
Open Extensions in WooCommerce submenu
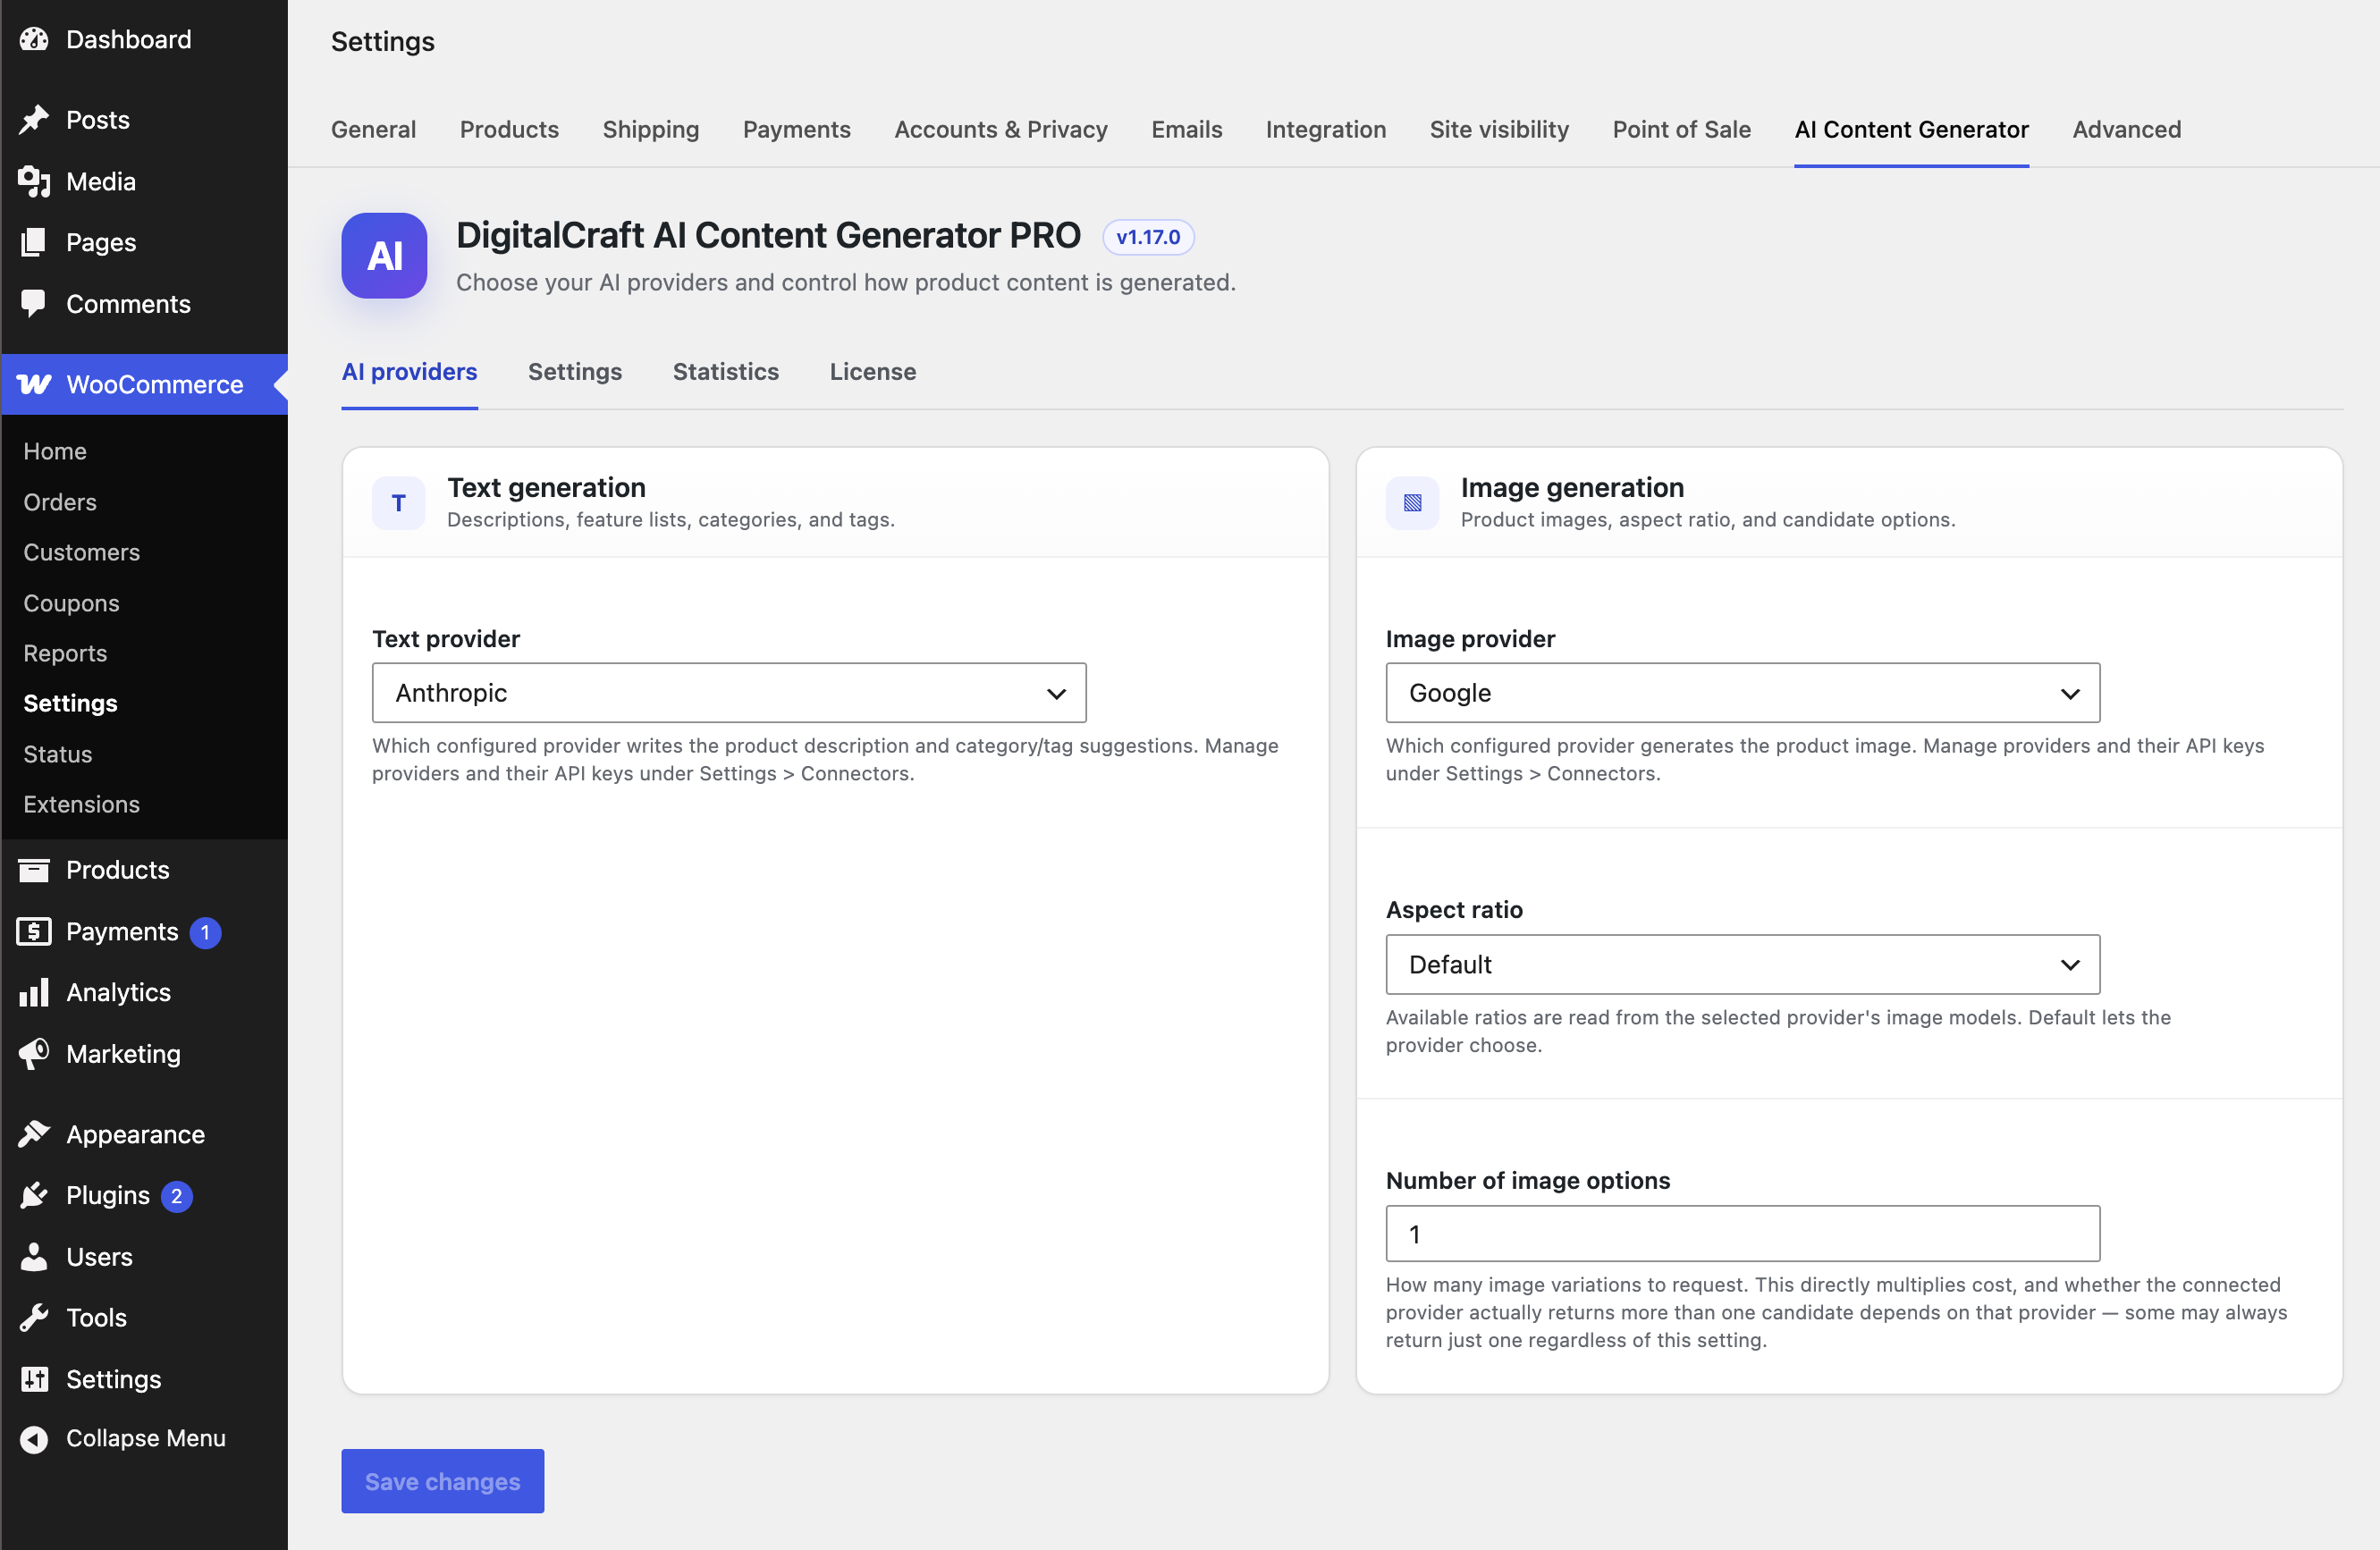82,804
